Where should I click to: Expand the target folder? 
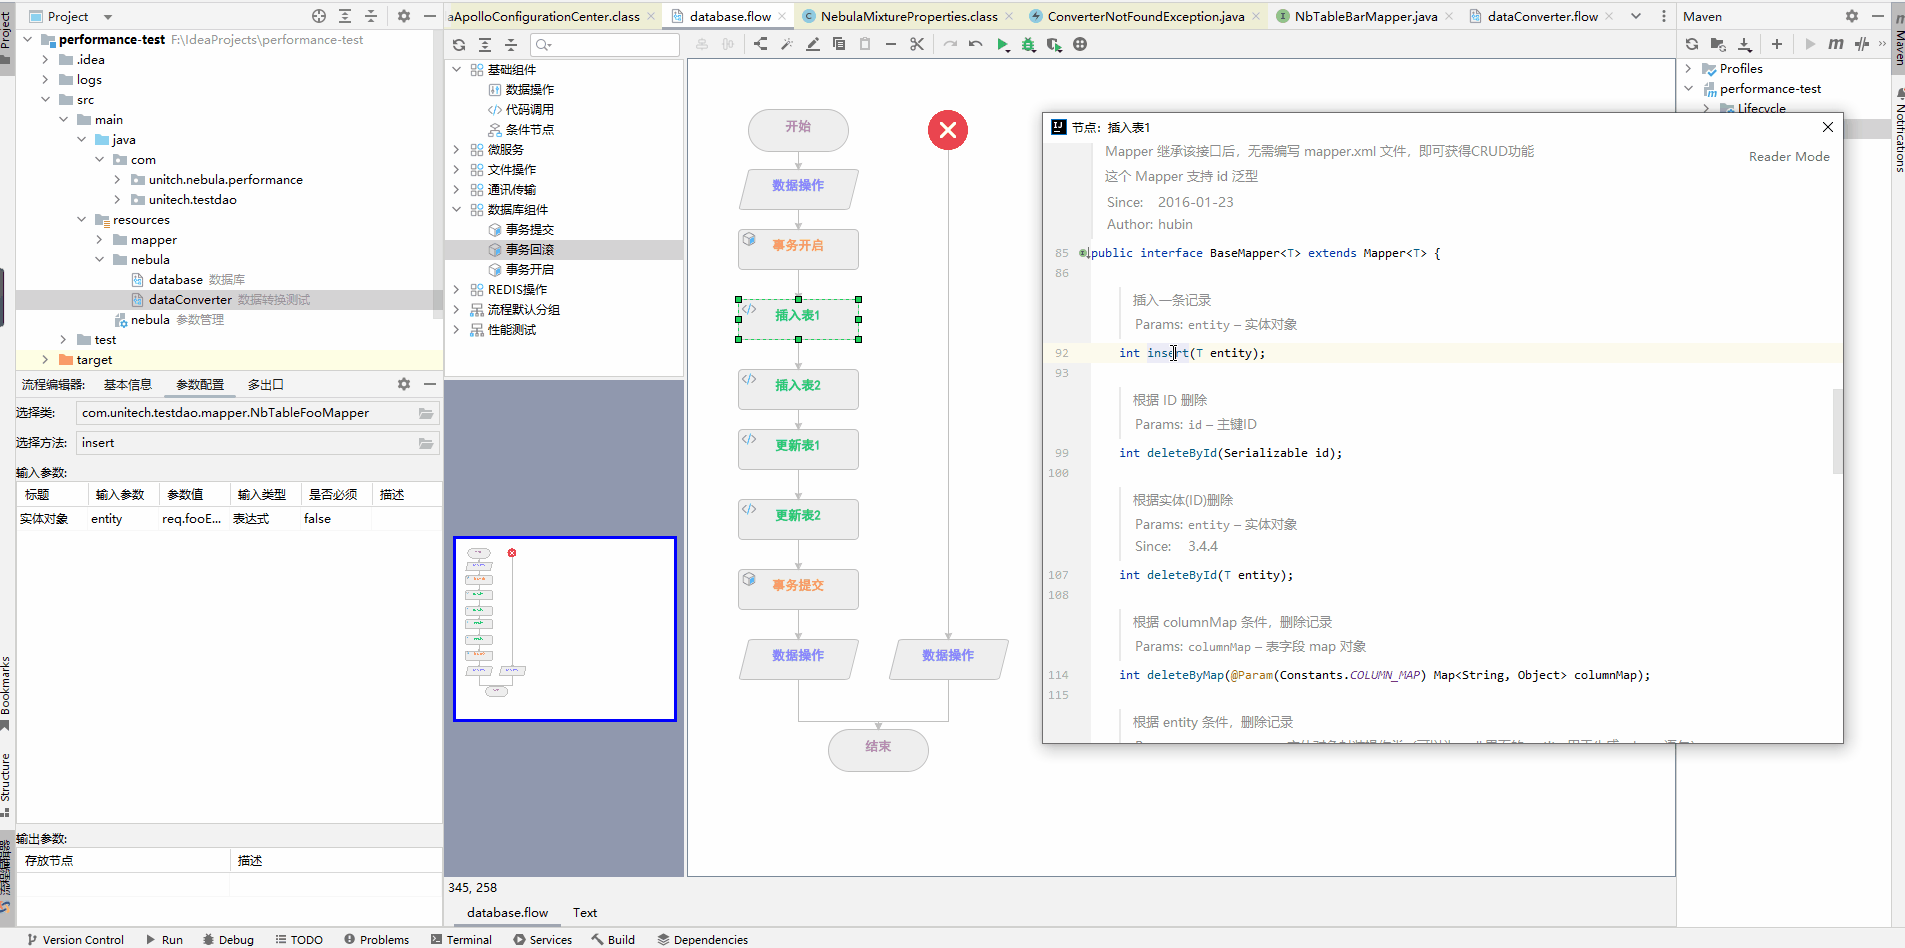coord(46,360)
